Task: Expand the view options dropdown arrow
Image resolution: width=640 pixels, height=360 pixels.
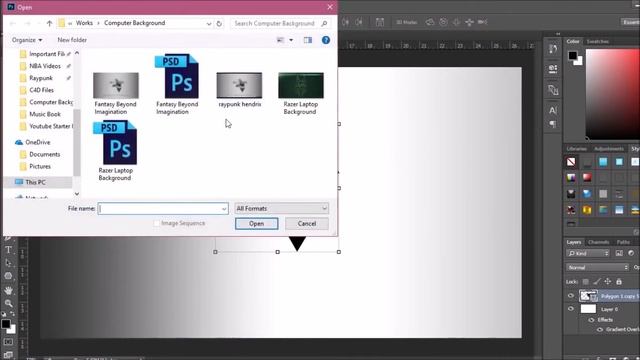Action: (291, 40)
